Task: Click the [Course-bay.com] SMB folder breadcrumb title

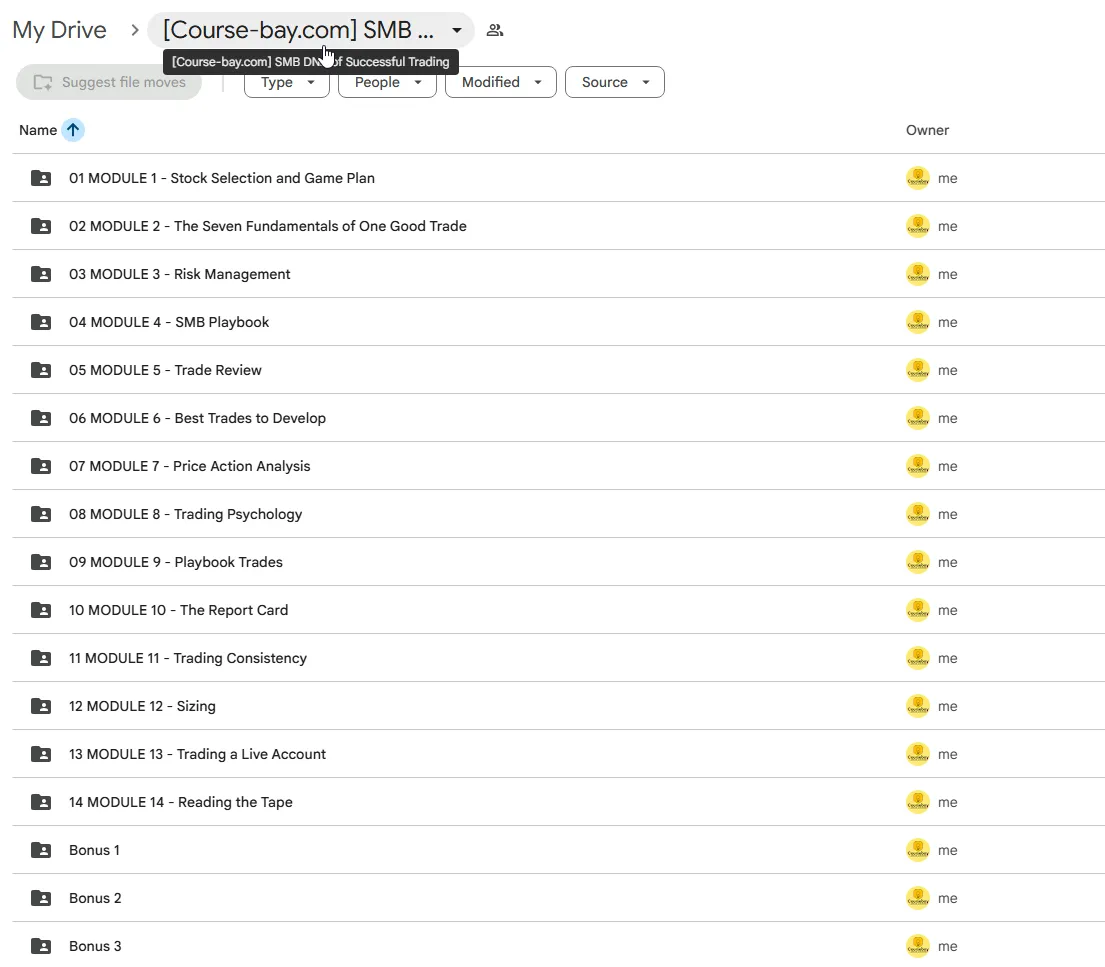Action: tap(298, 30)
